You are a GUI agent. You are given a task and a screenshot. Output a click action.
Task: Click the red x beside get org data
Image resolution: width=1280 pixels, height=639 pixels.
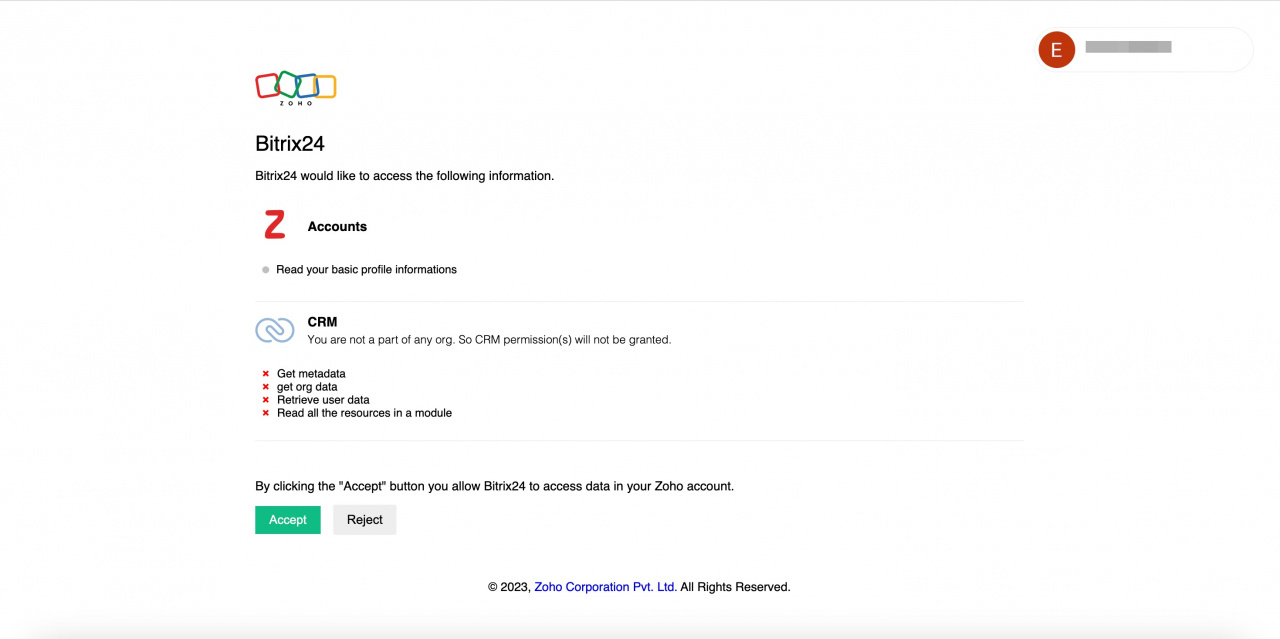(x=265, y=386)
